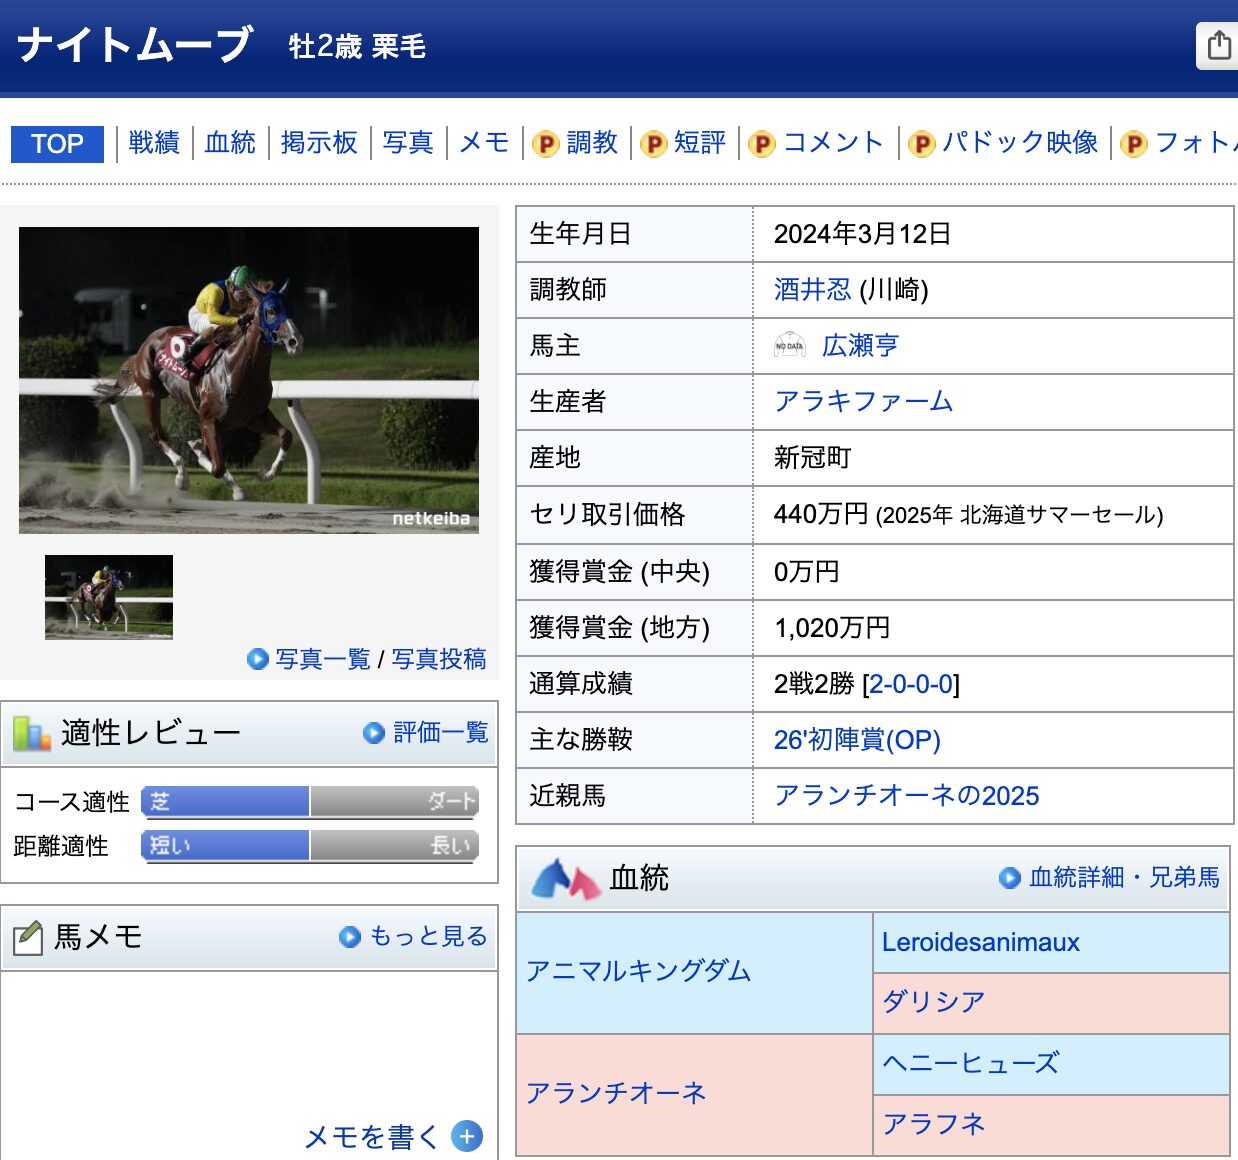Click the premium P icon beside 短評
Image resolution: width=1238 pixels, height=1160 pixels.
tap(653, 144)
